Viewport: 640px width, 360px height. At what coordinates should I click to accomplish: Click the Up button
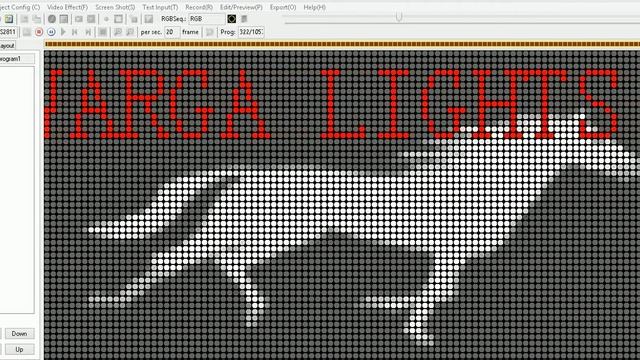coord(19,349)
